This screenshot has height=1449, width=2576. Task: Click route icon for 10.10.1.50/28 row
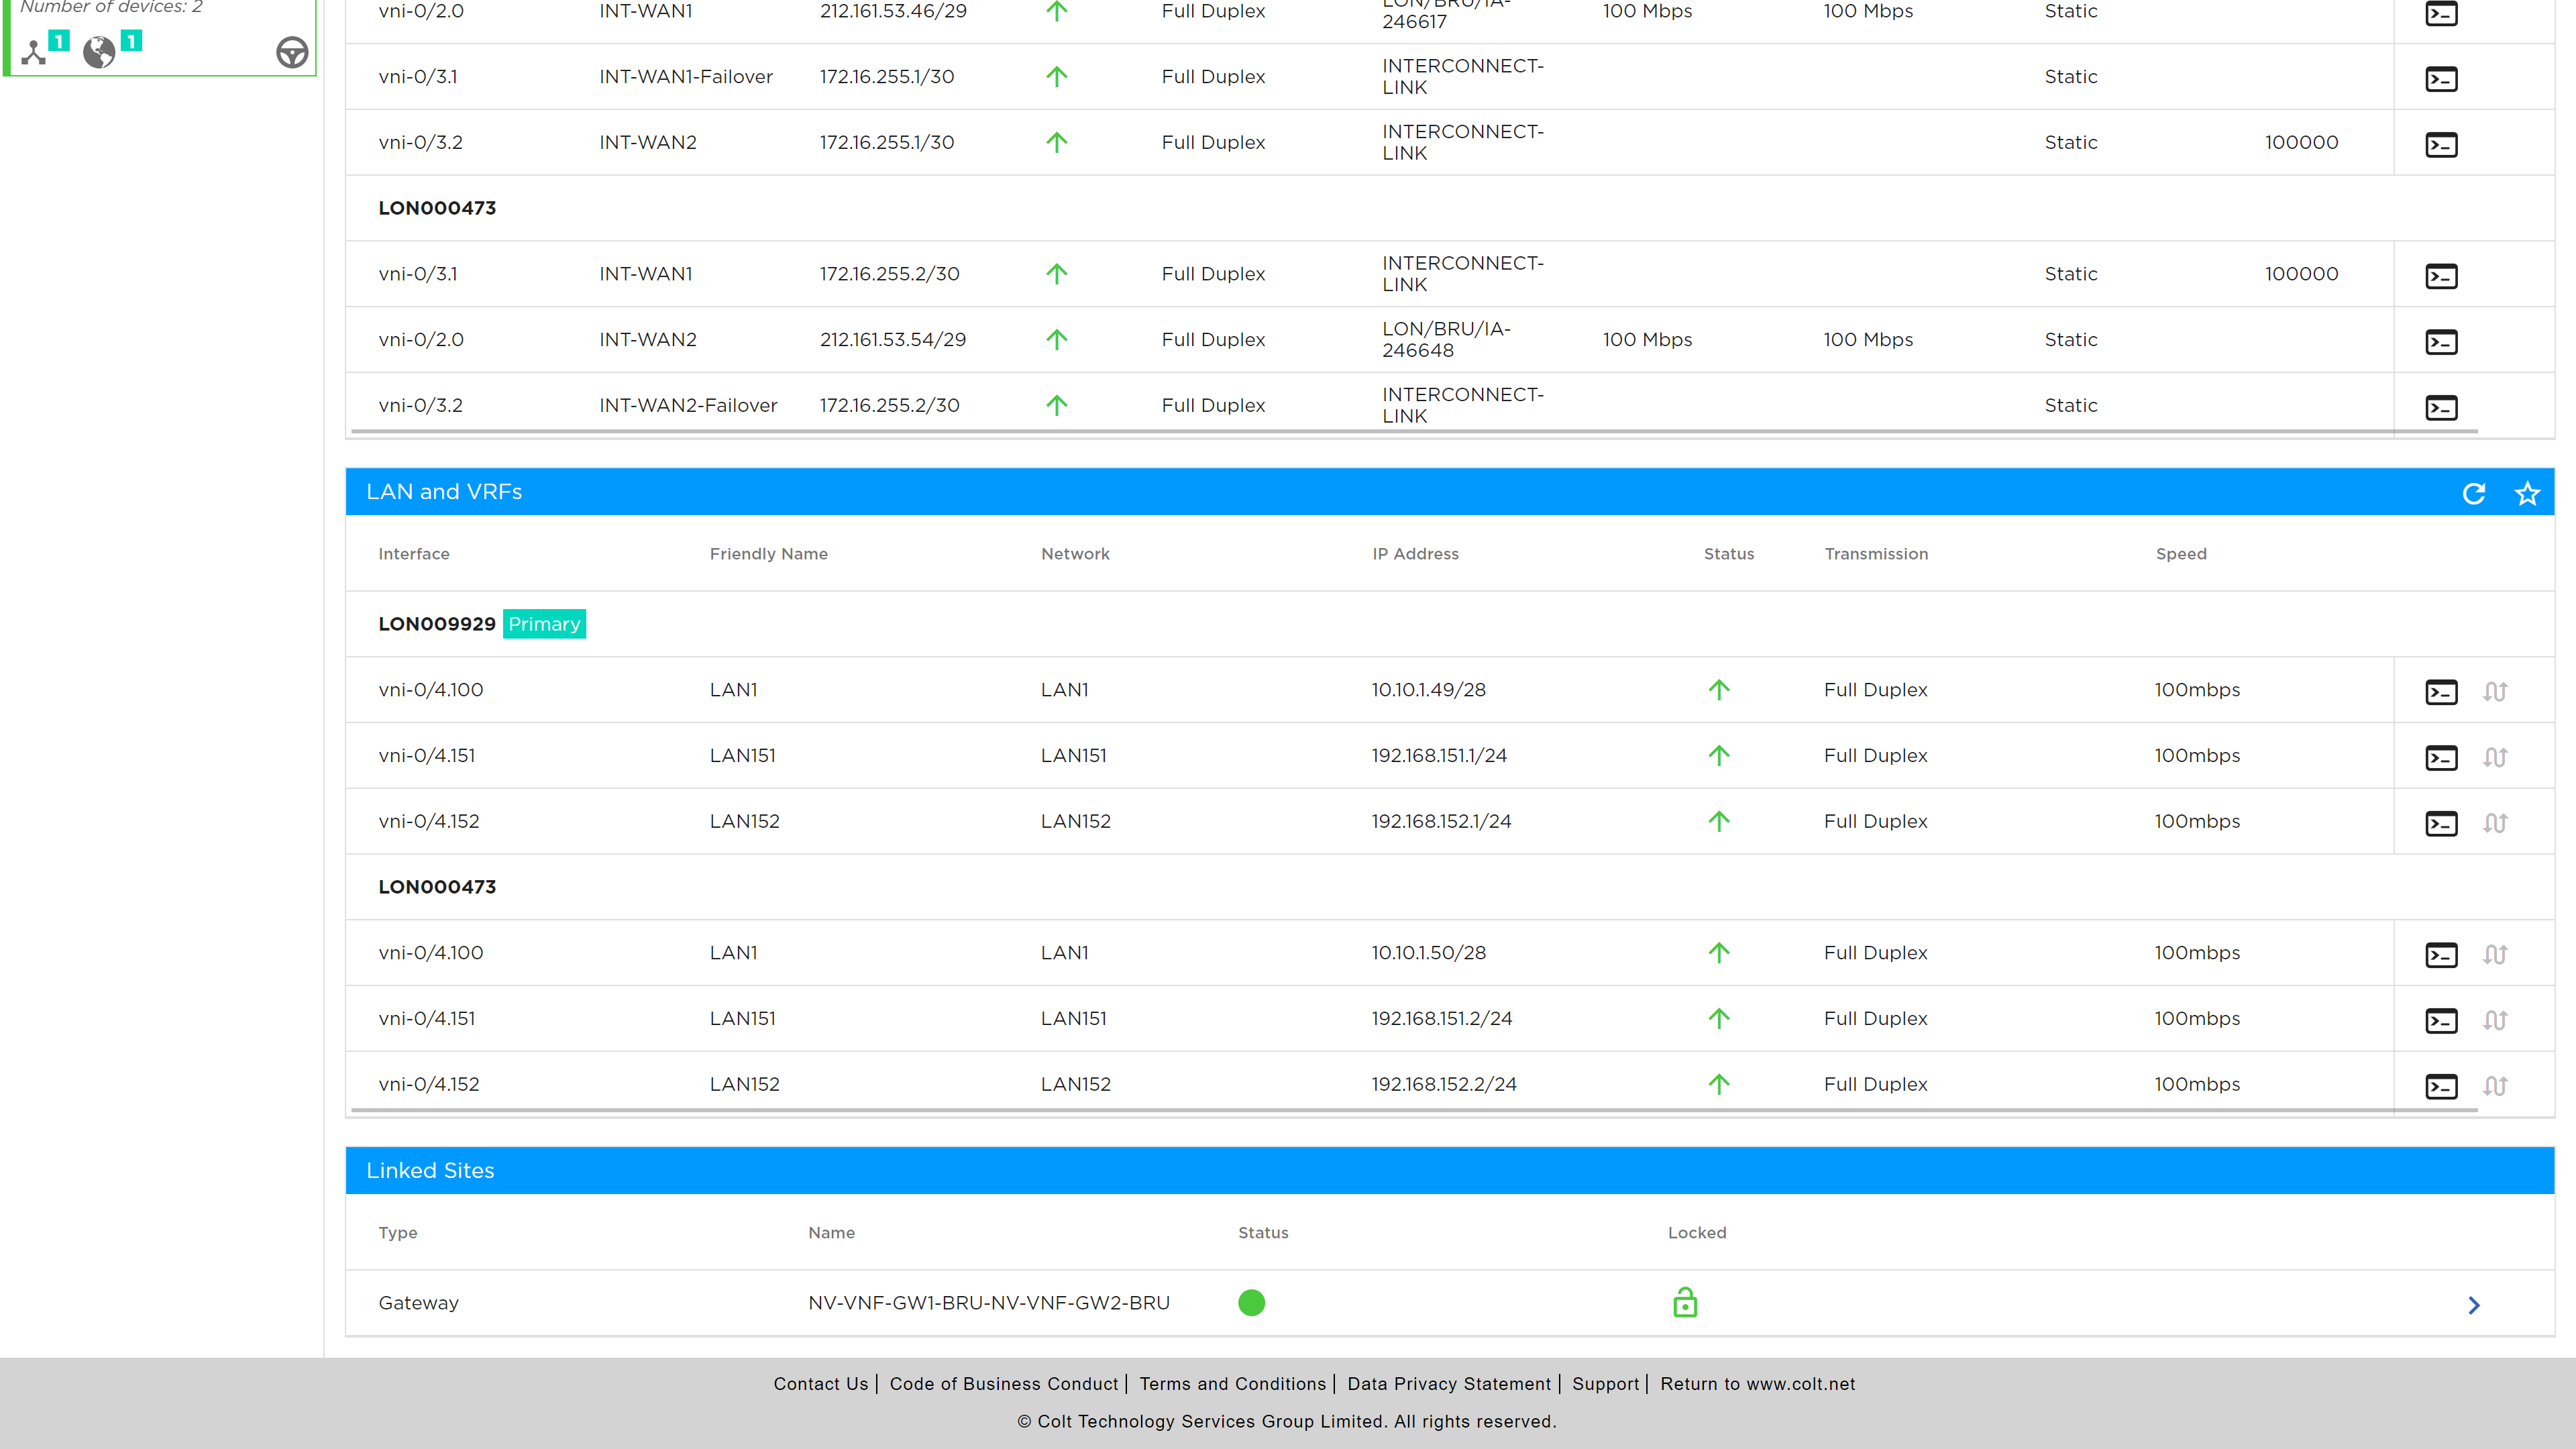click(x=2495, y=955)
